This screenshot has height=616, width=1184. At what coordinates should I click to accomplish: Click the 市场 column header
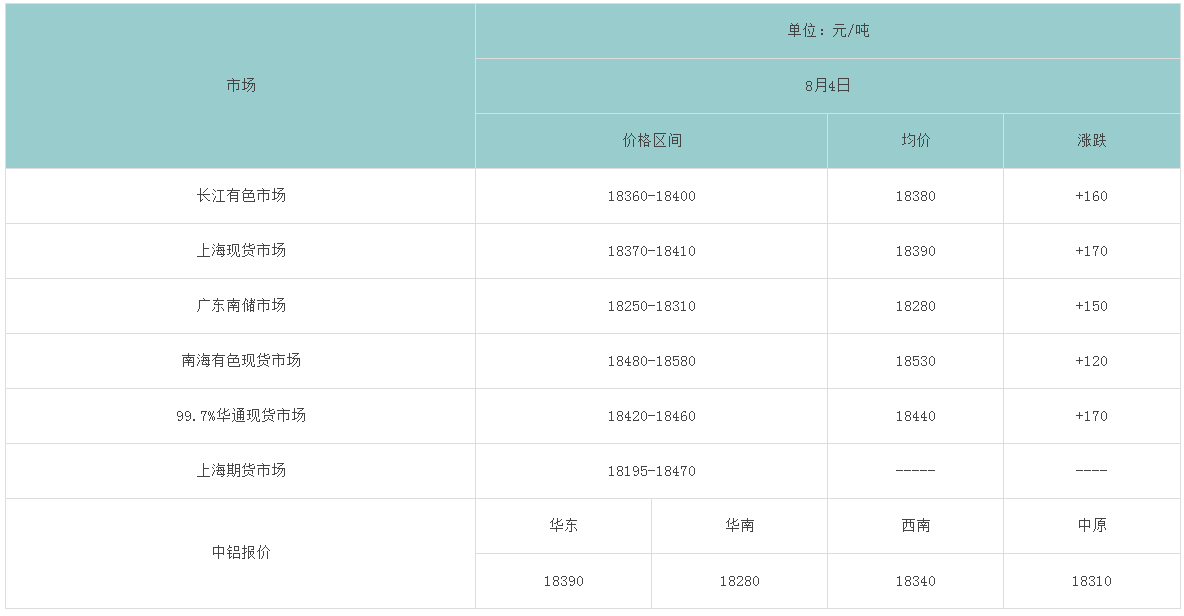241,86
